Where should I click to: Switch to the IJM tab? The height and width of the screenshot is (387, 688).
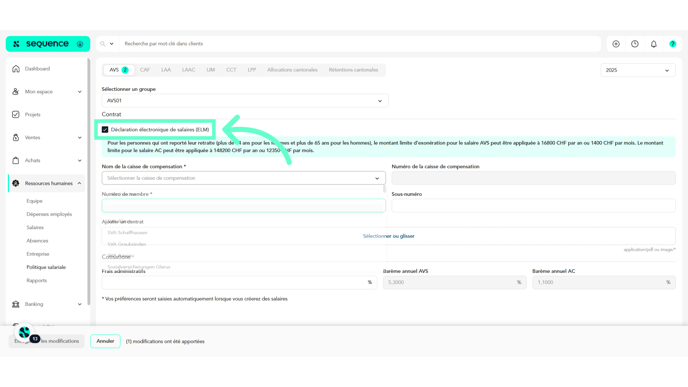click(x=211, y=70)
